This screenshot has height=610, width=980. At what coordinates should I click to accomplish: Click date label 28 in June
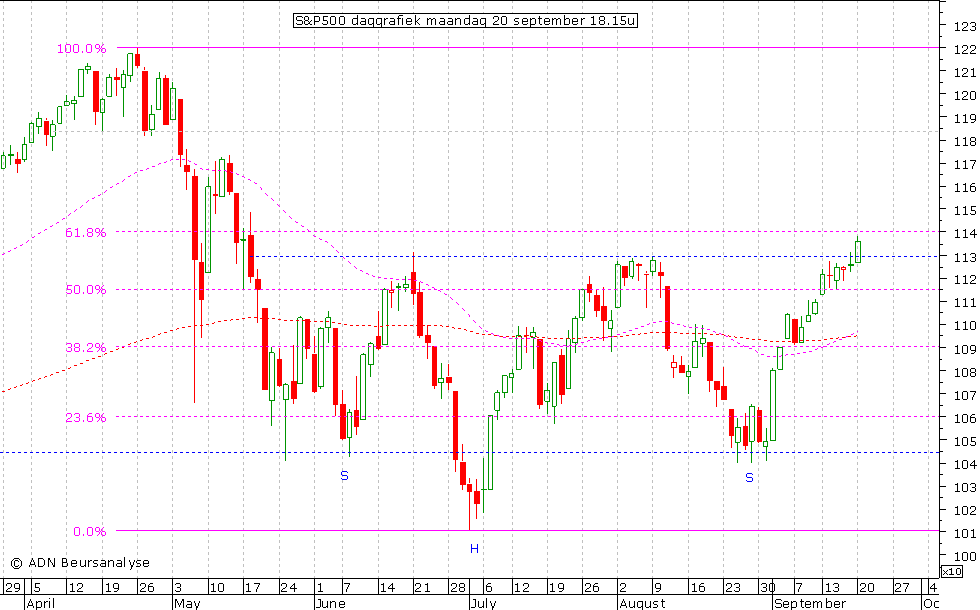pos(458,588)
